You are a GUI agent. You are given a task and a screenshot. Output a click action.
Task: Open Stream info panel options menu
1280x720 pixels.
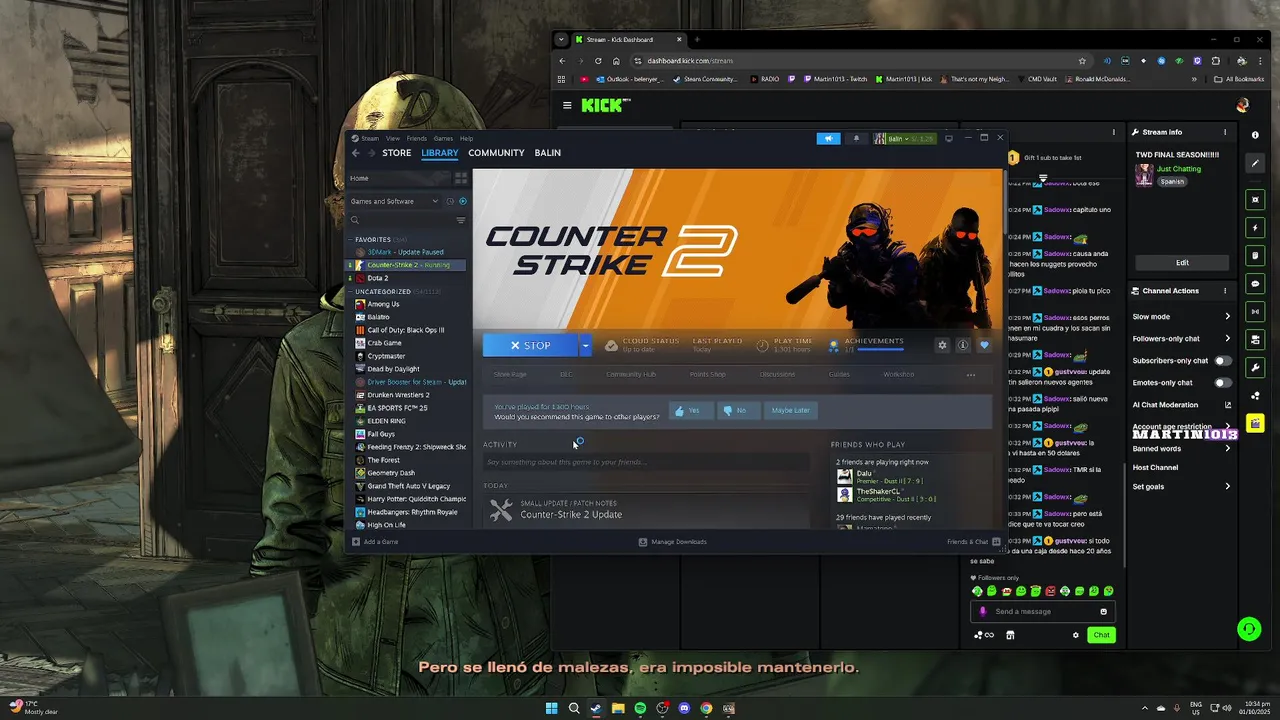[1225, 132]
